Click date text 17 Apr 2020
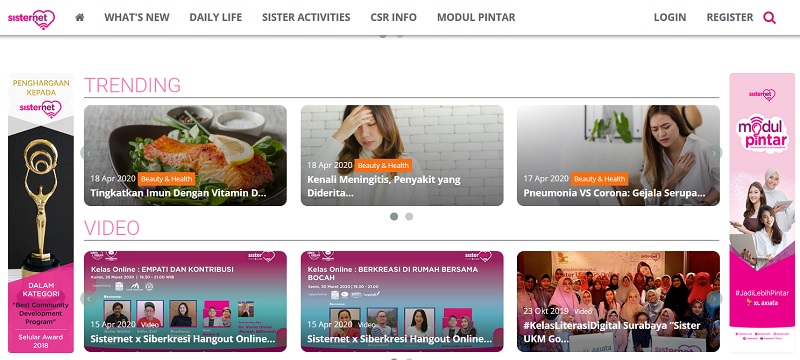The height and width of the screenshot is (360, 800). [545, 178]
